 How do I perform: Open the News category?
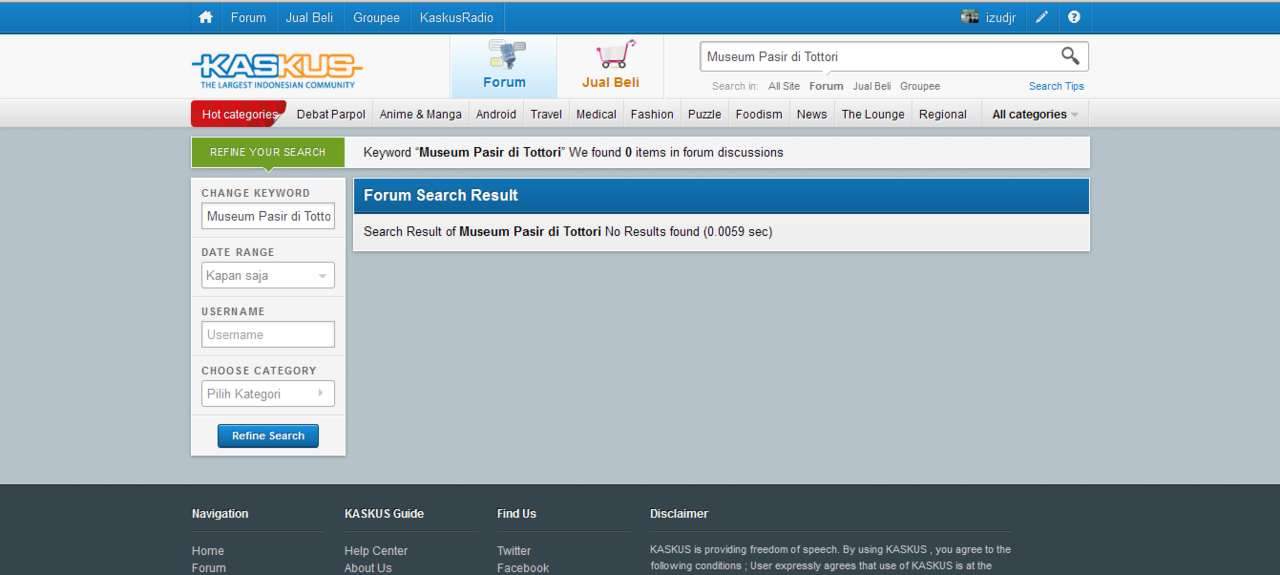coord(812,114)
